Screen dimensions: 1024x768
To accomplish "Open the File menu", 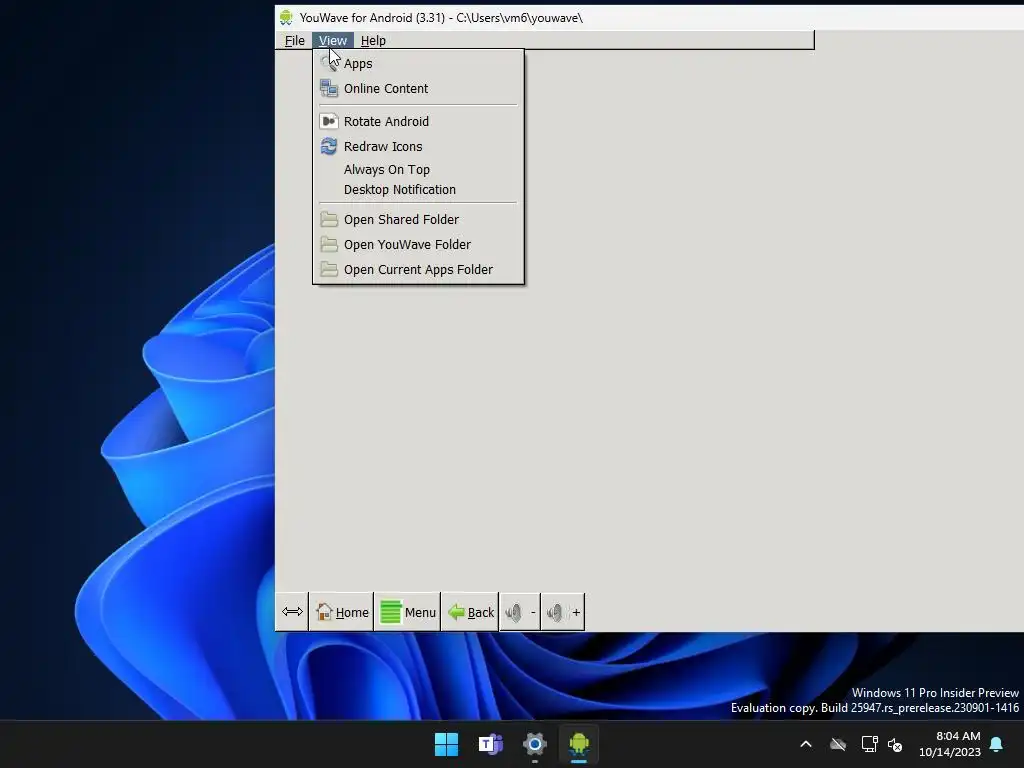I will pyautogui.click(x=295, y=40).
